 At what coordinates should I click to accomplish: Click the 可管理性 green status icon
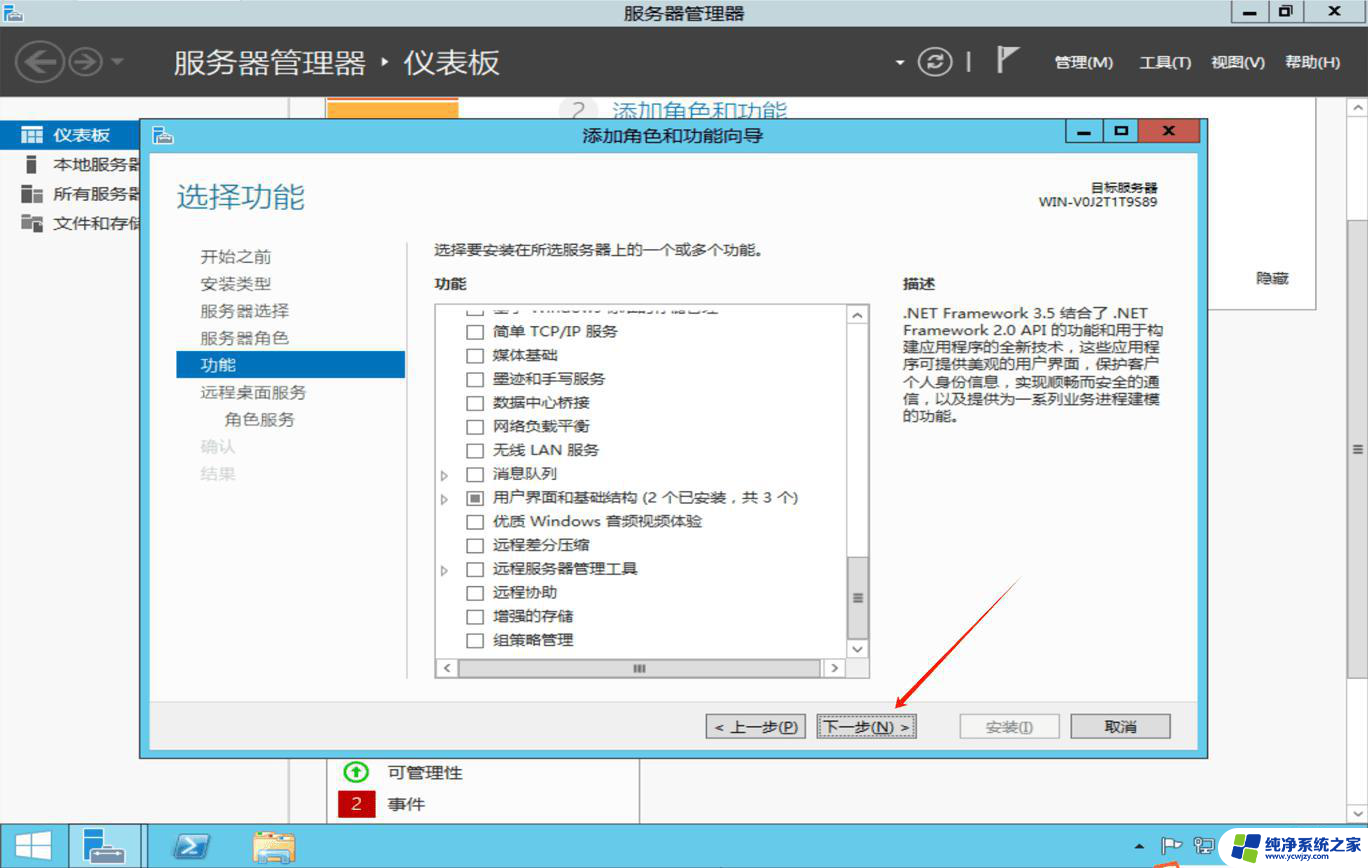(356, 772)
